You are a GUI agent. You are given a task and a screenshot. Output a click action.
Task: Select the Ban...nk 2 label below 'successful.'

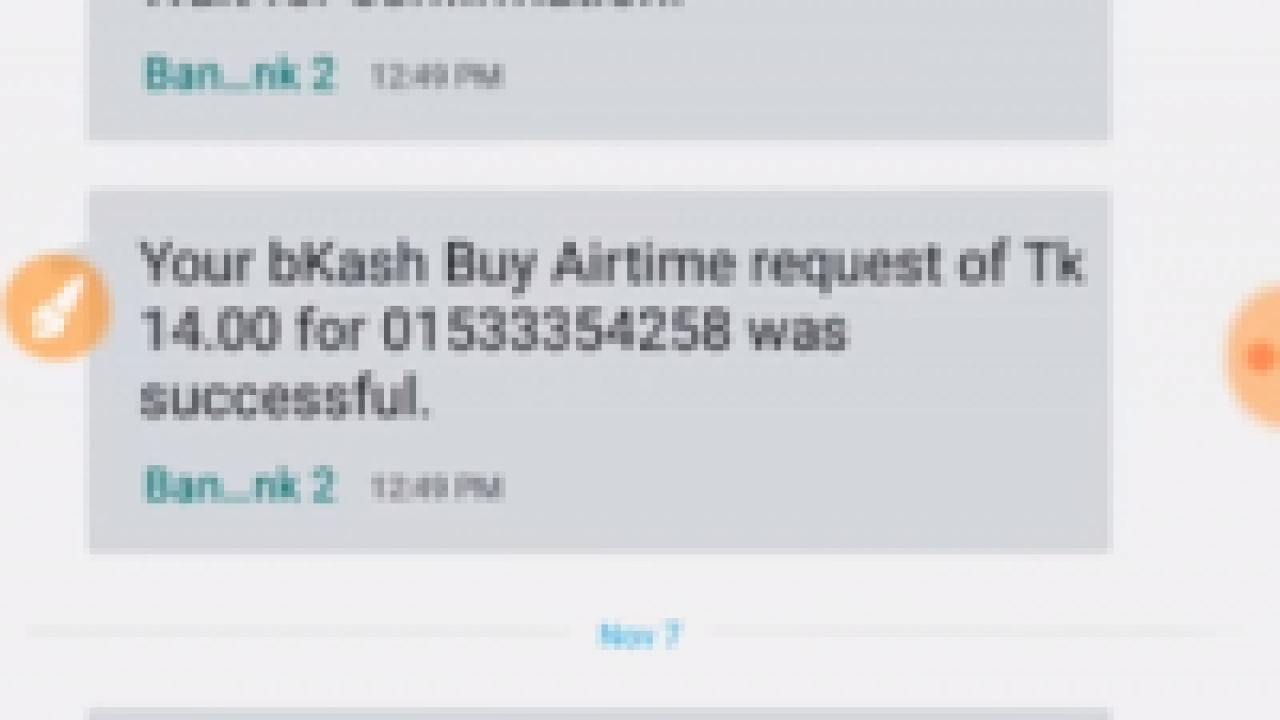coord(240,486)
